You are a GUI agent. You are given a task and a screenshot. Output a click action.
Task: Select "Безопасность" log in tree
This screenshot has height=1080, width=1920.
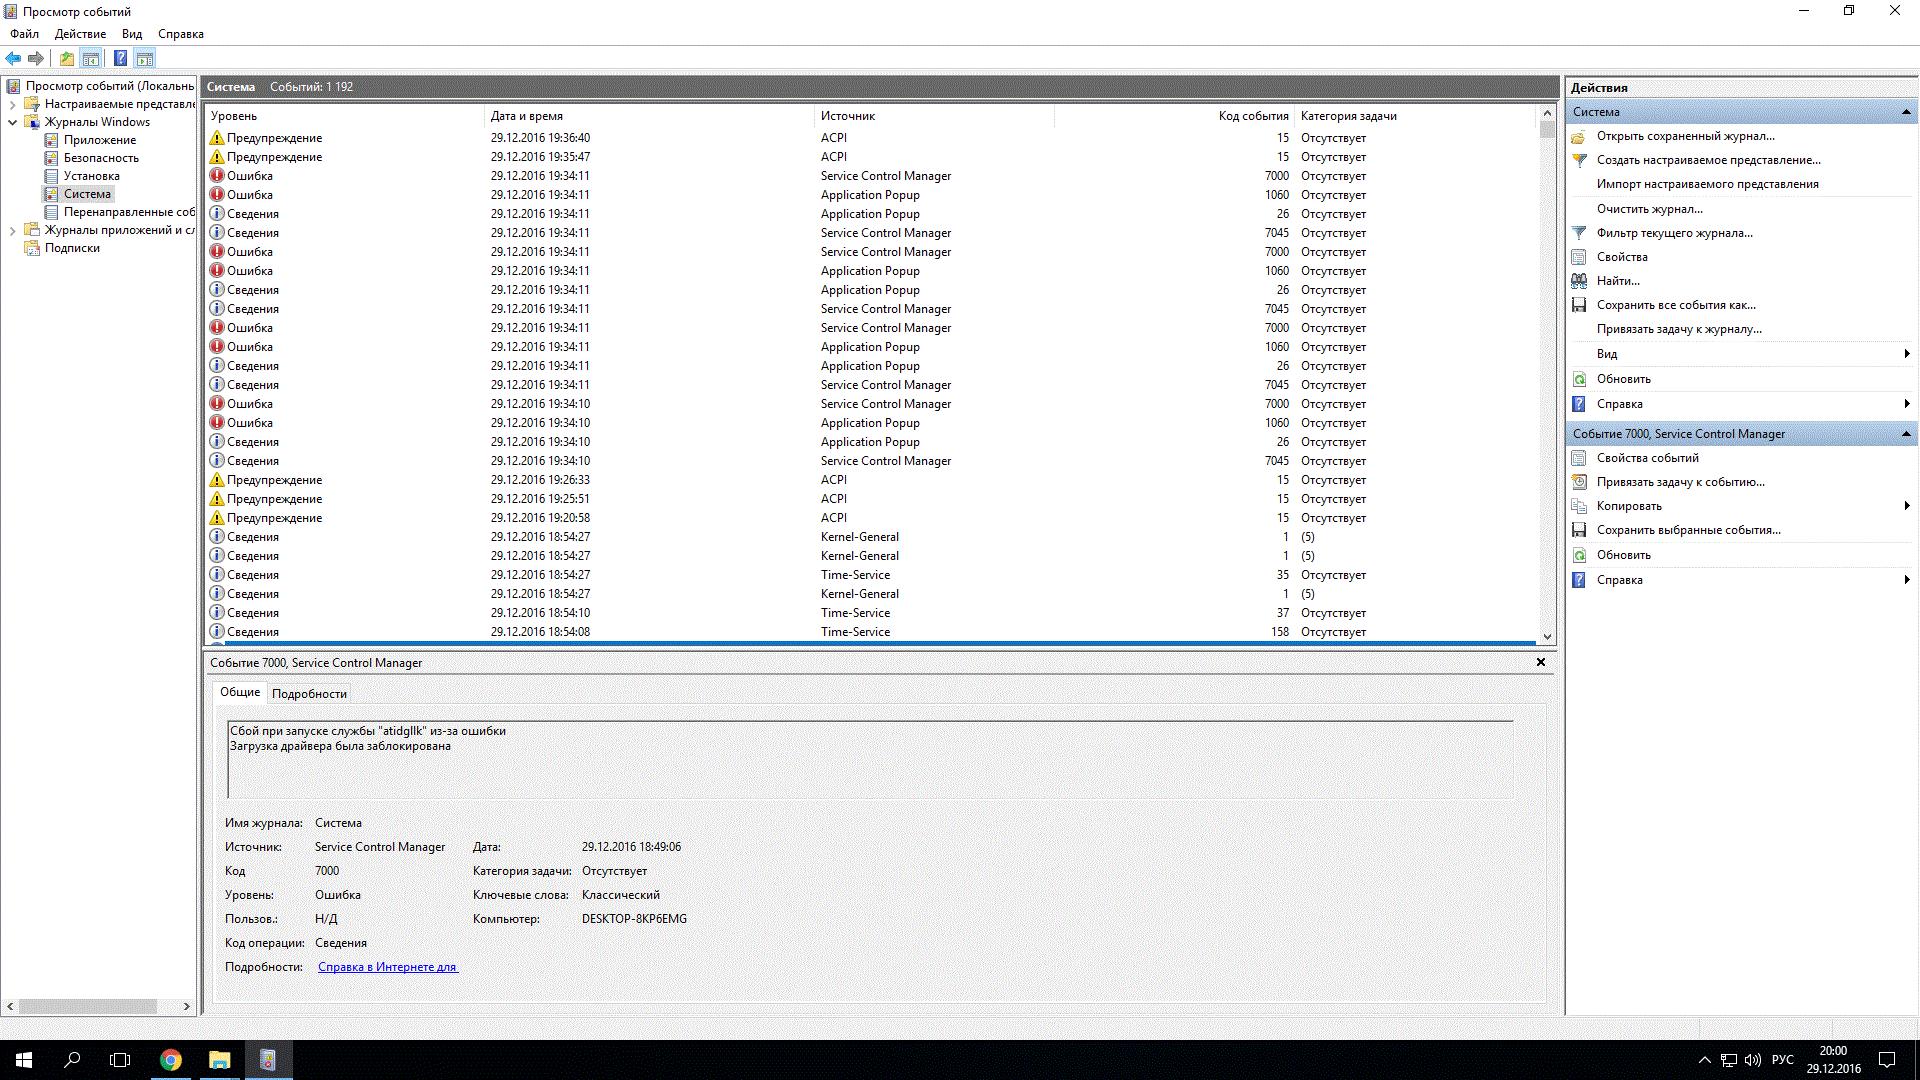101,158
